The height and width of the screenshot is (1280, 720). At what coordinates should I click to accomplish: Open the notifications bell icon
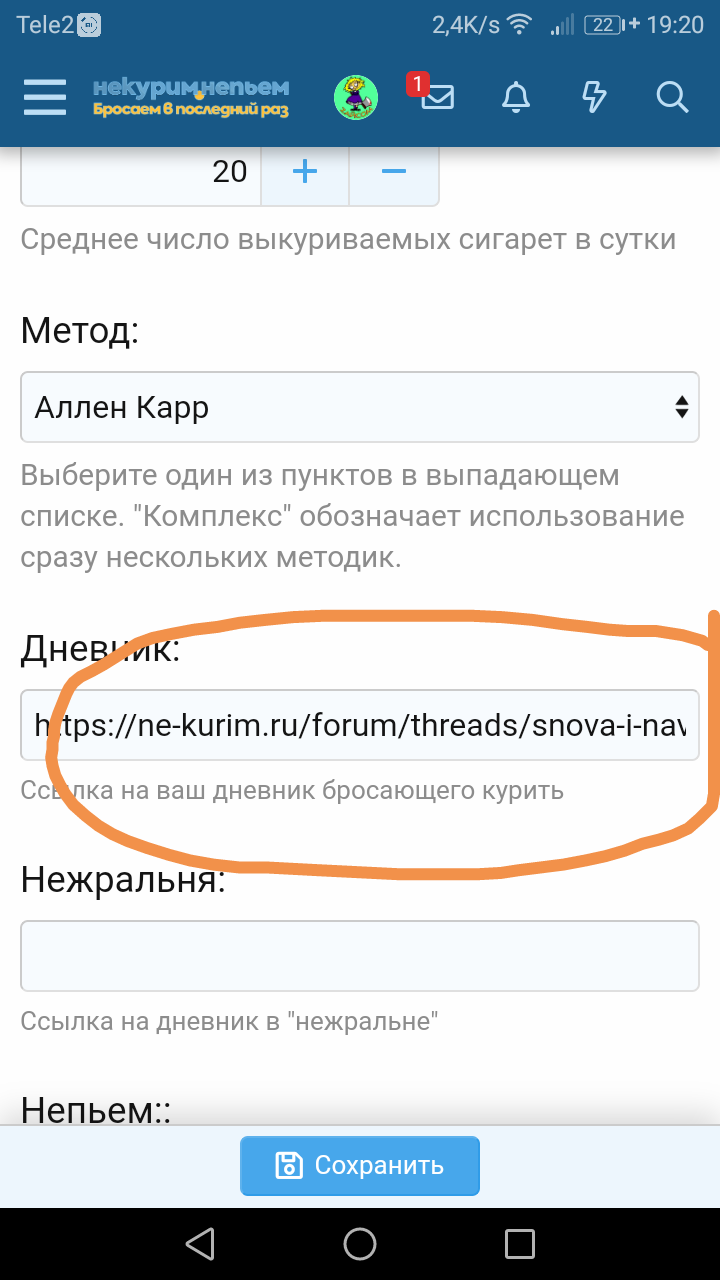[515, 97]
